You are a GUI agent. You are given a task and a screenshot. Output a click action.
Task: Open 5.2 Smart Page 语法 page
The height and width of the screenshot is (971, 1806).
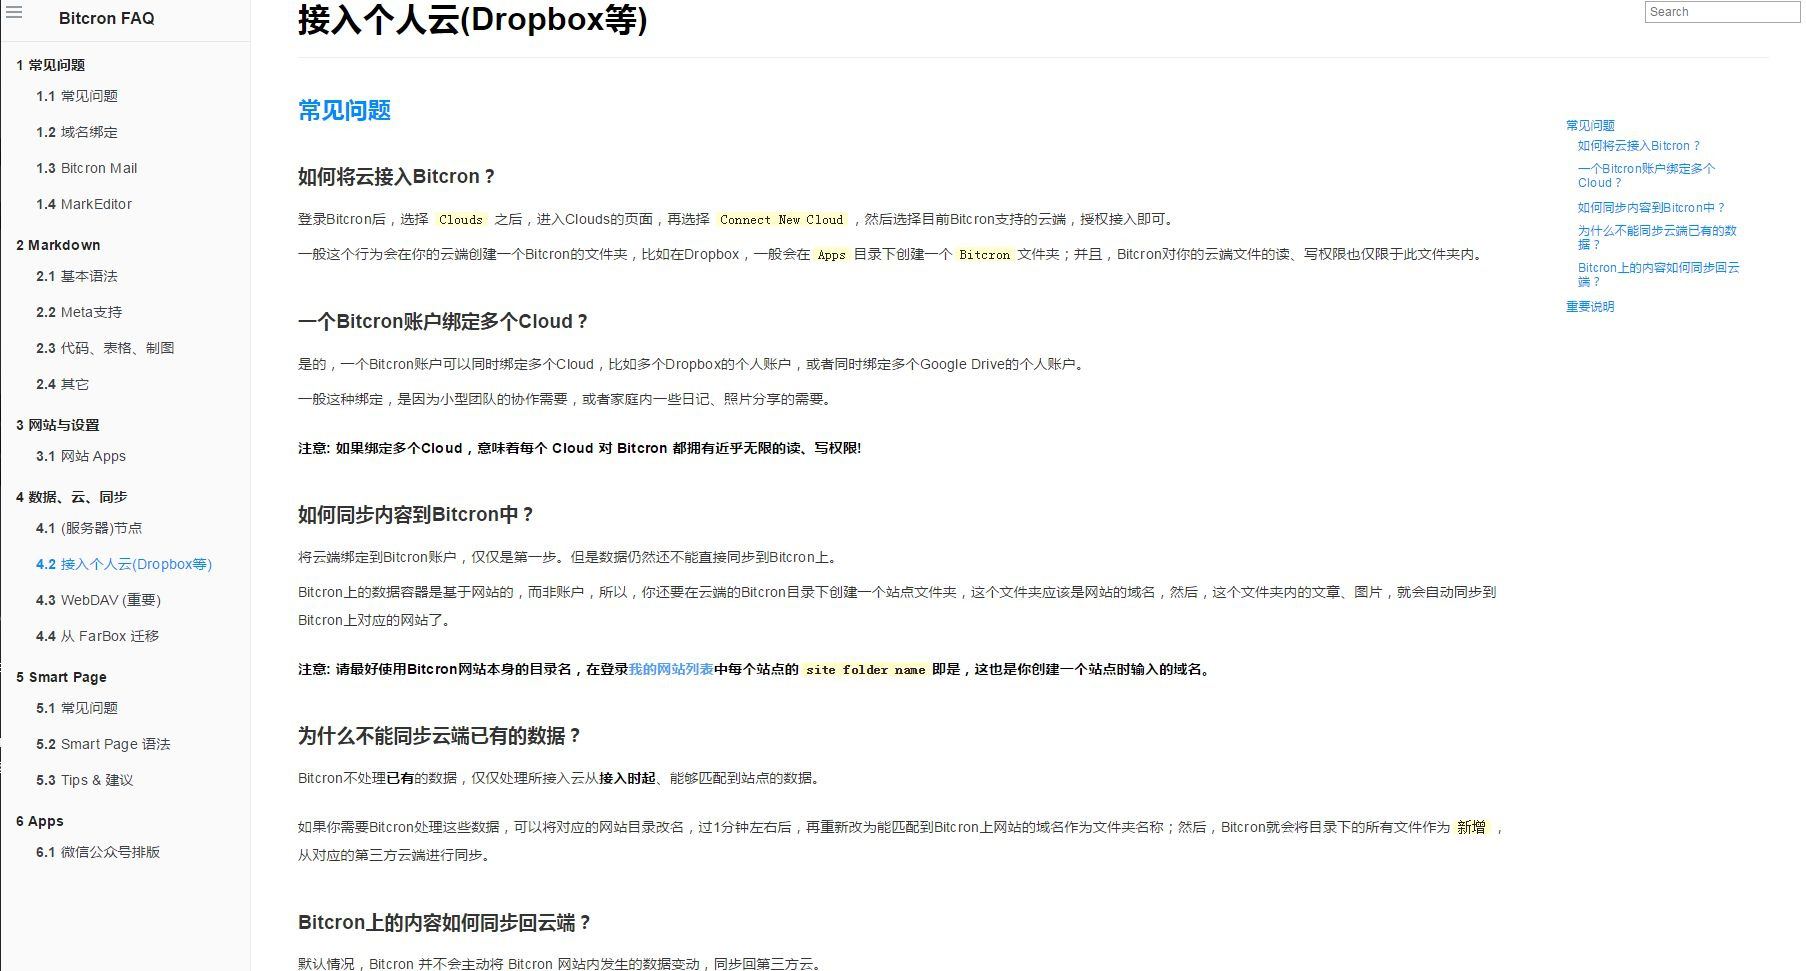pos(103,744)
